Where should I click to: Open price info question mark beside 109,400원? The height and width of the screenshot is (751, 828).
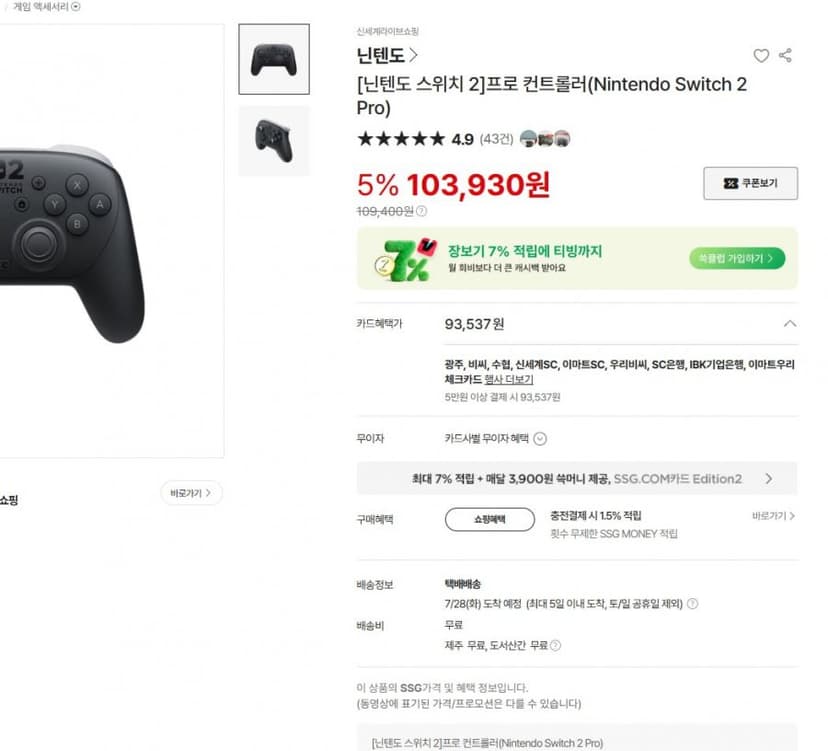(x=421, y=211)
